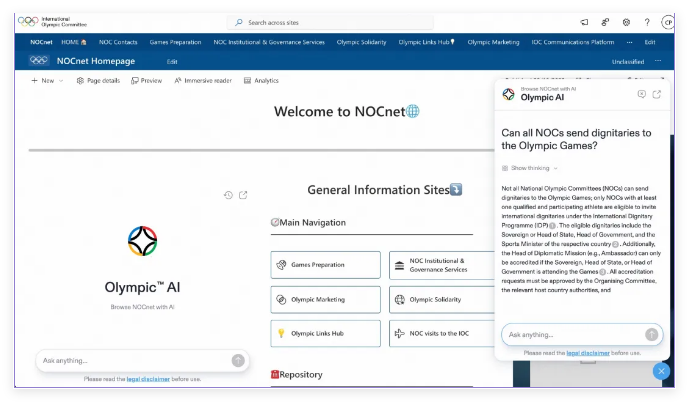Click the Olympic rings logo beside NOCnet Homepage
The image size is (689, 402).
39,61
